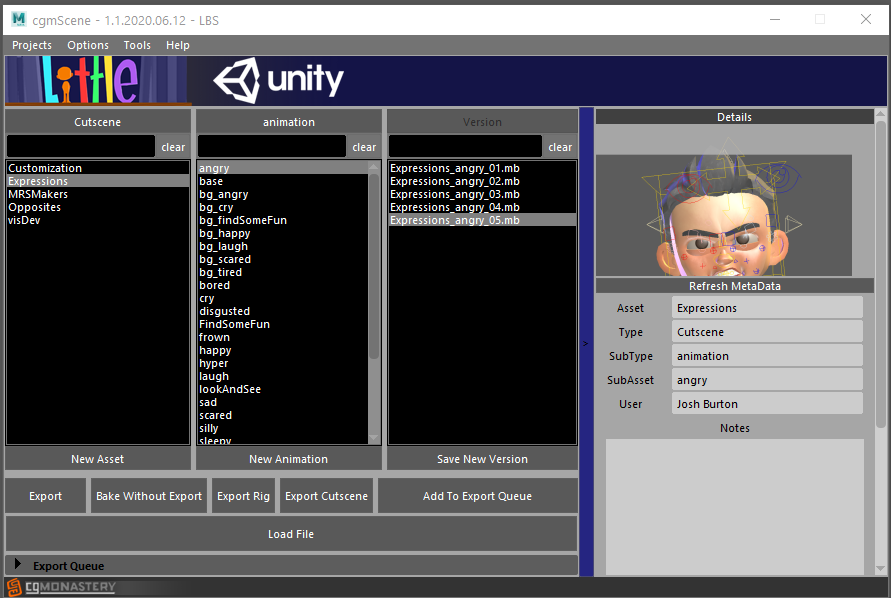Image resolution: width=891 pixels, height=598 pixels.
Task: Click the Little project logo banner
Action: click(98, 80)
